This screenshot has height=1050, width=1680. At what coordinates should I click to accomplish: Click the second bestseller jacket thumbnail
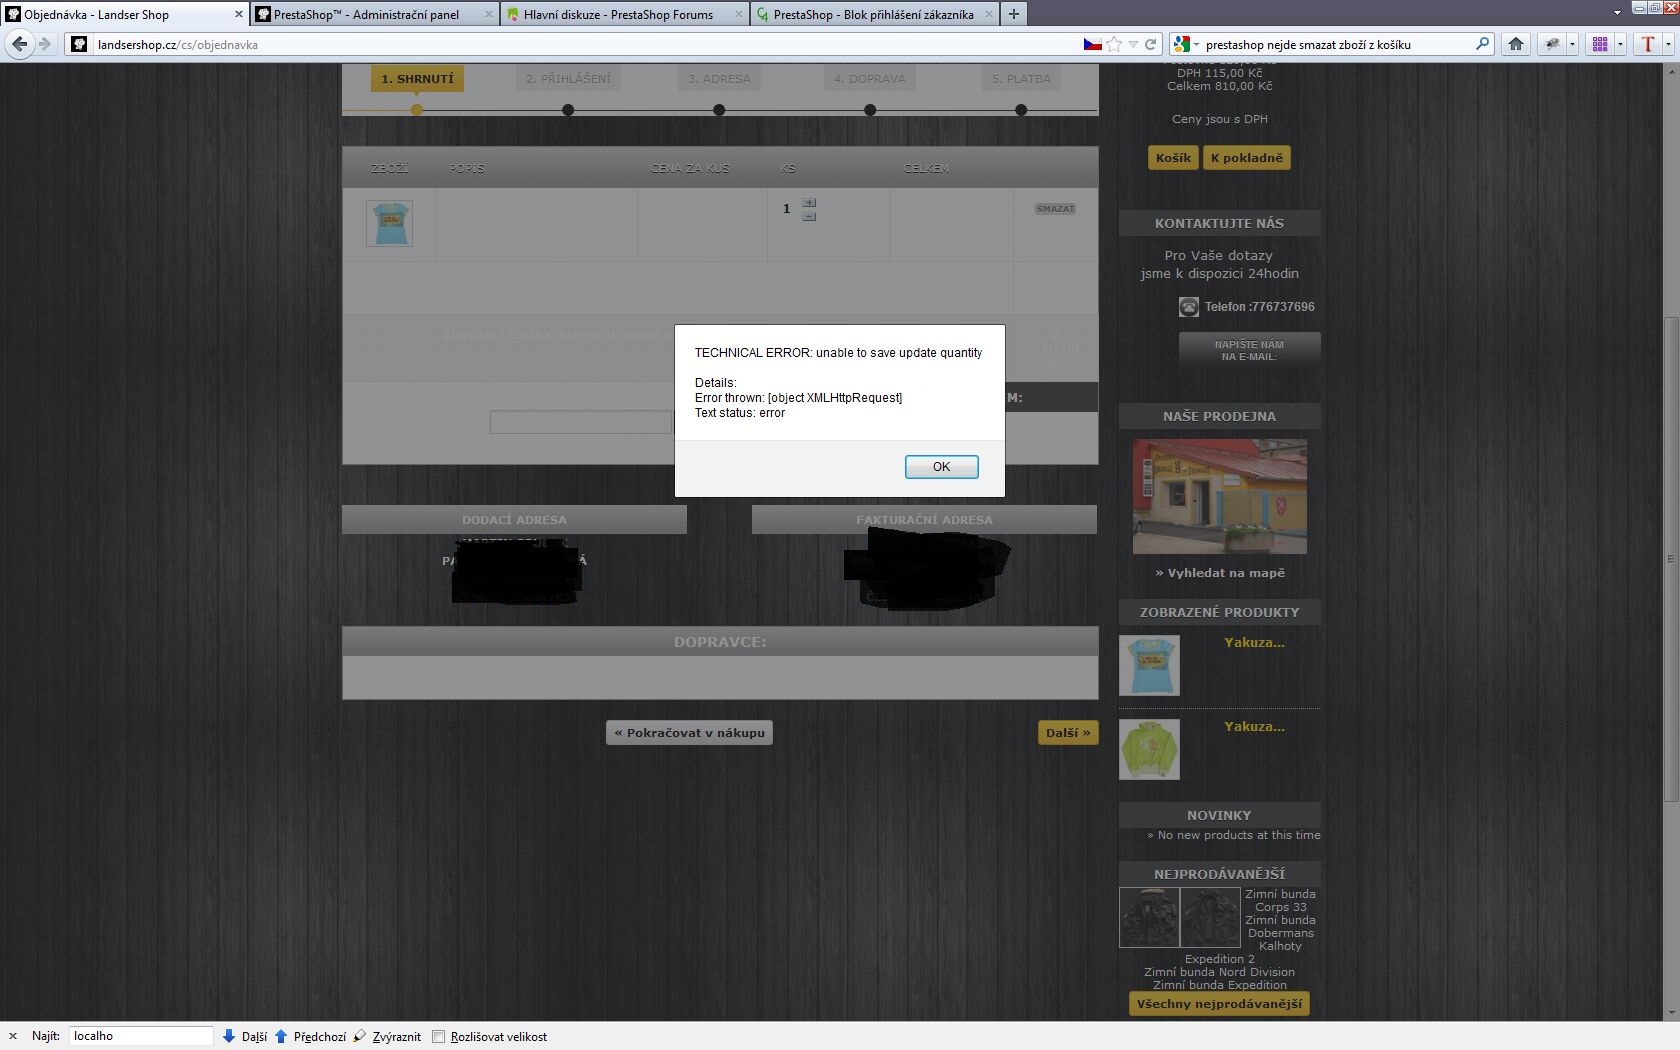coord(1210,917)
